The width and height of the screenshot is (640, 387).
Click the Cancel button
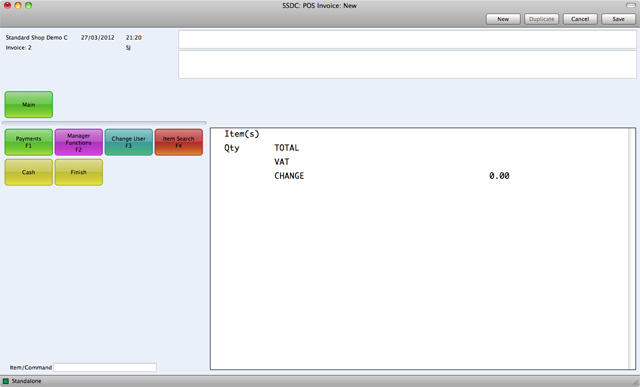(x=580, y=19)
